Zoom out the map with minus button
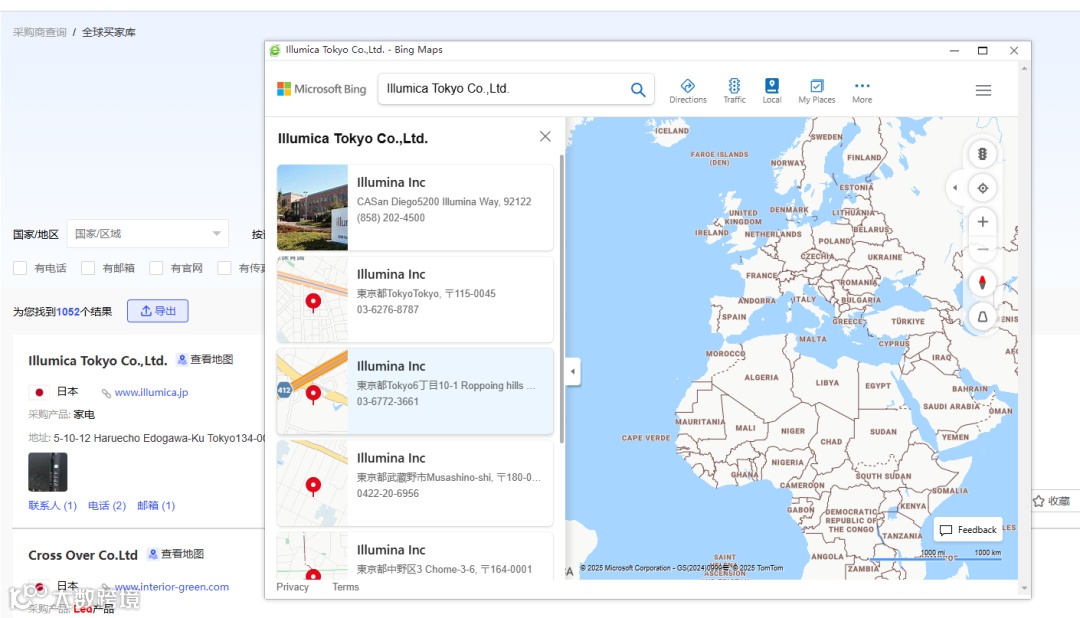1080x618 pixels. pos(982,249)
